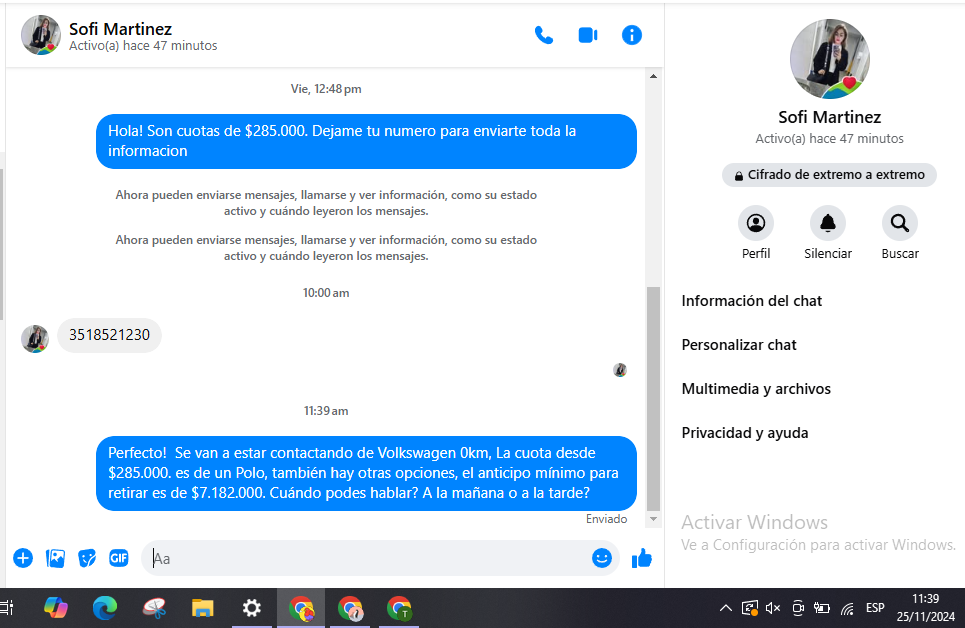
Task: Click the avatar next to 3518521230 message
Action: click(x=35, y=339)
